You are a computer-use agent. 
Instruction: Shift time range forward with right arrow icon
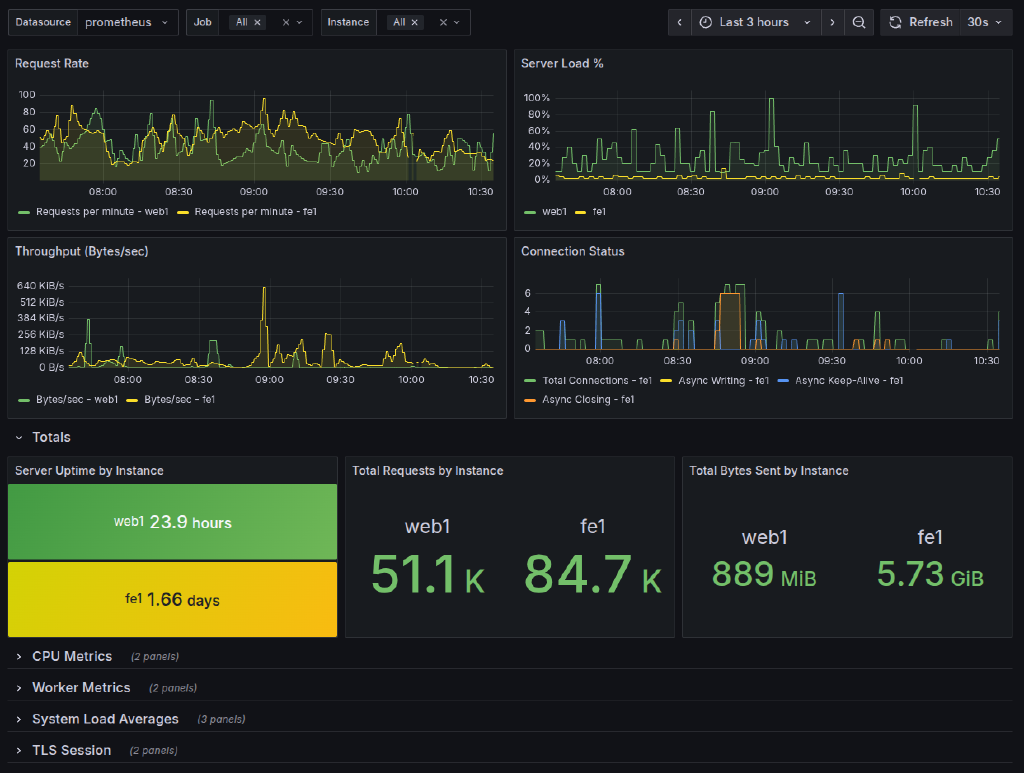tap(833, 21)
